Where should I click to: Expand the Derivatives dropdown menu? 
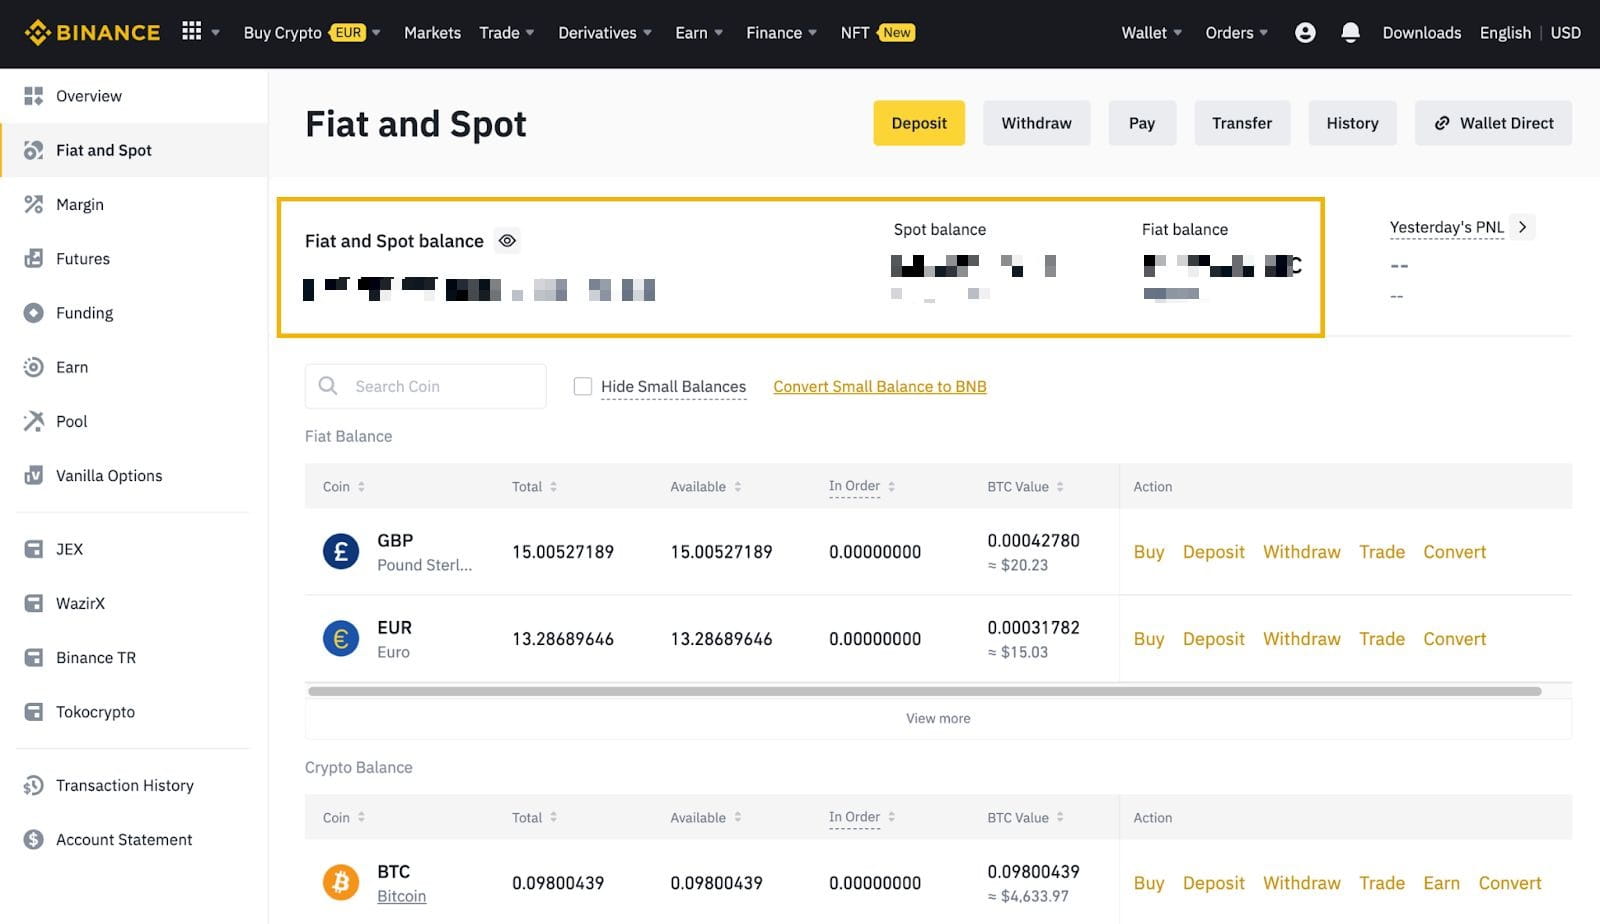604,33
